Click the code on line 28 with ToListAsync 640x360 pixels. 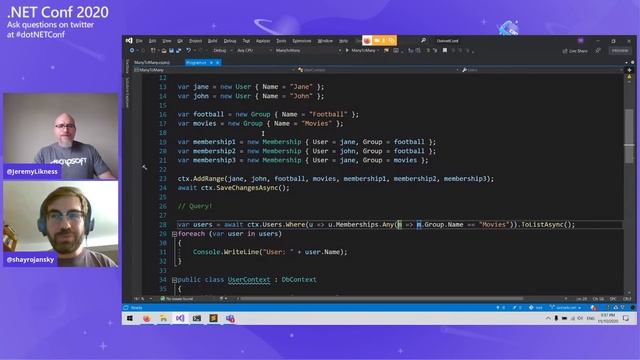[376, 224]
